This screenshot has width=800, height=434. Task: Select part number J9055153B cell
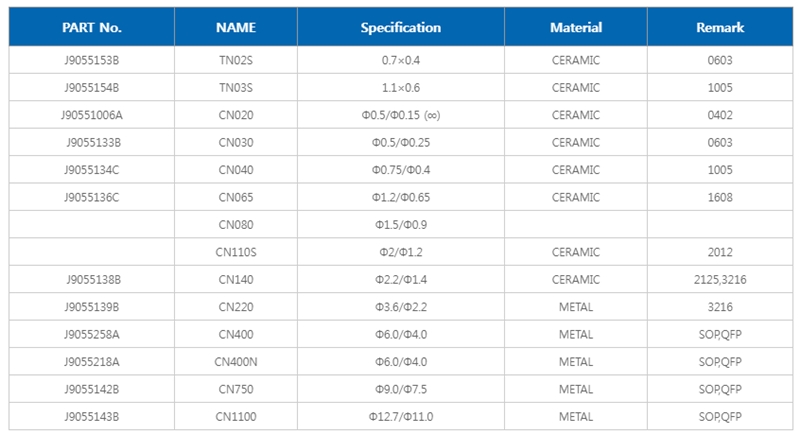point(91,60)
